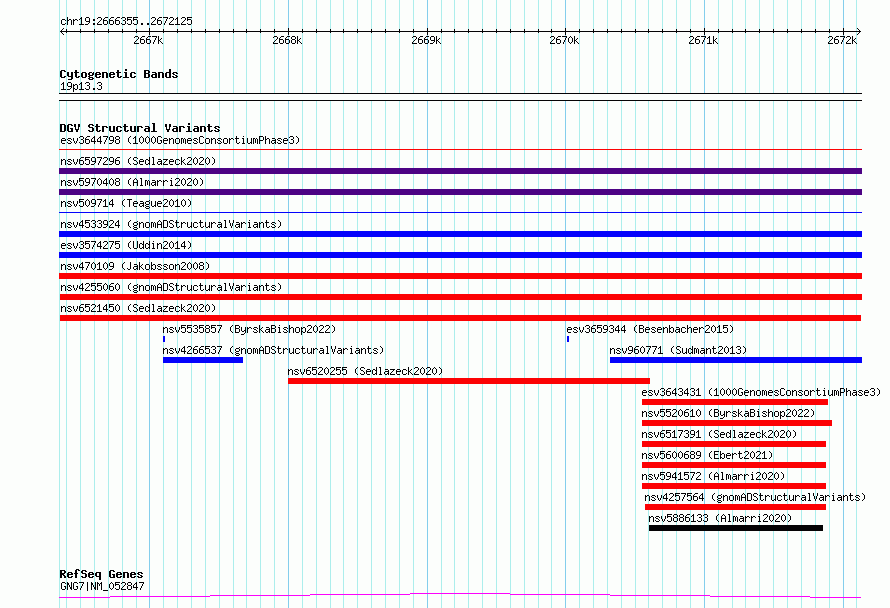Click the 2672k ruler position
Image resolution: width=890 pixels, height=608 pixels.
(x=842, y=40)
